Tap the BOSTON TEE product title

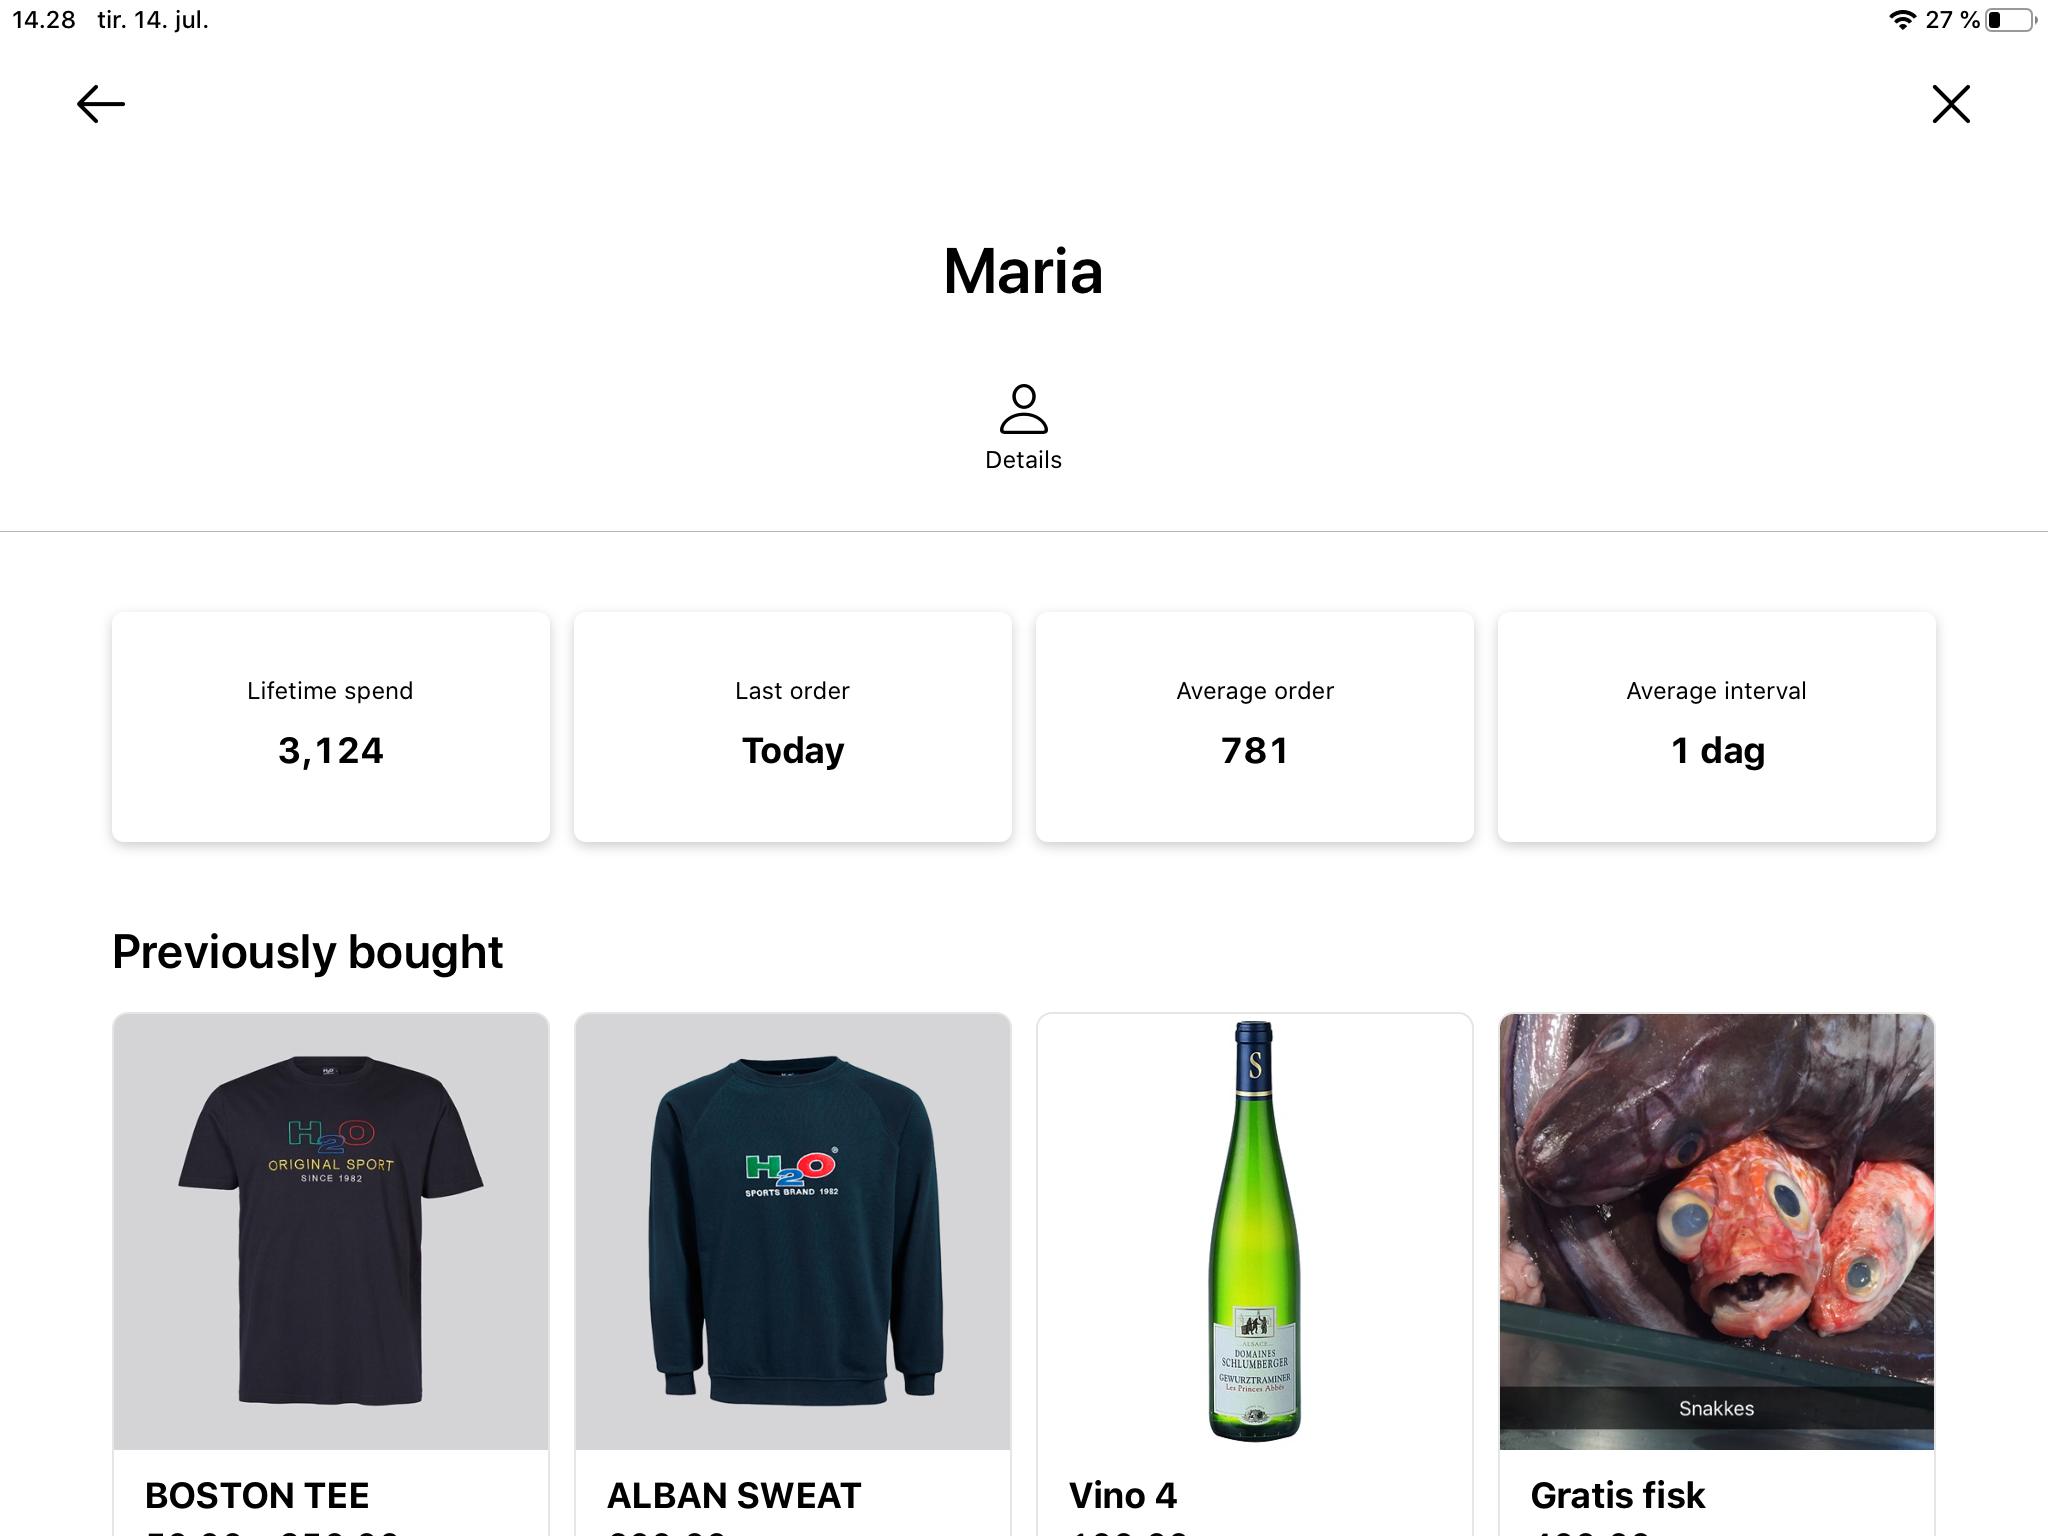click(257, 1496)
